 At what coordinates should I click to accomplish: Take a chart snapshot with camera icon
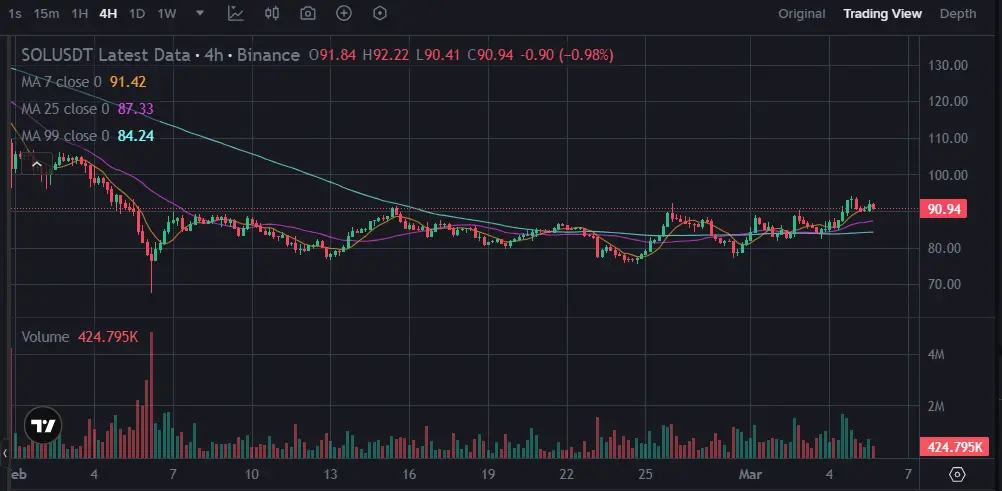pyautogui.click(x=308, y=14)
